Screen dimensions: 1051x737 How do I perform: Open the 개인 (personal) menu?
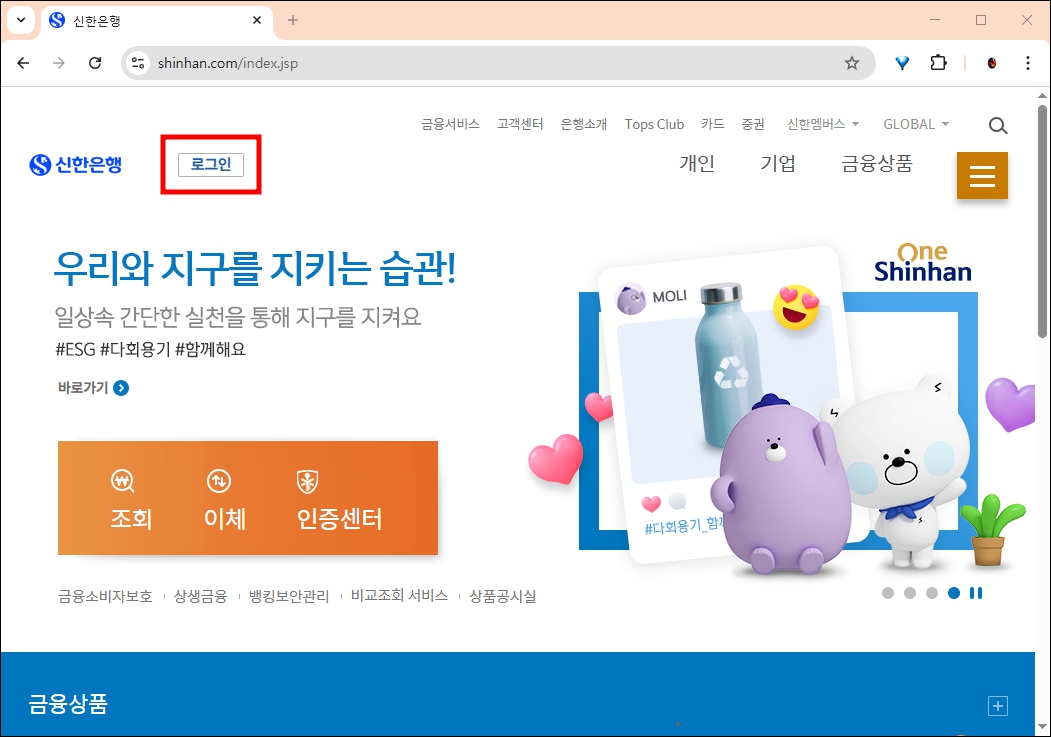tap(697, 164)
